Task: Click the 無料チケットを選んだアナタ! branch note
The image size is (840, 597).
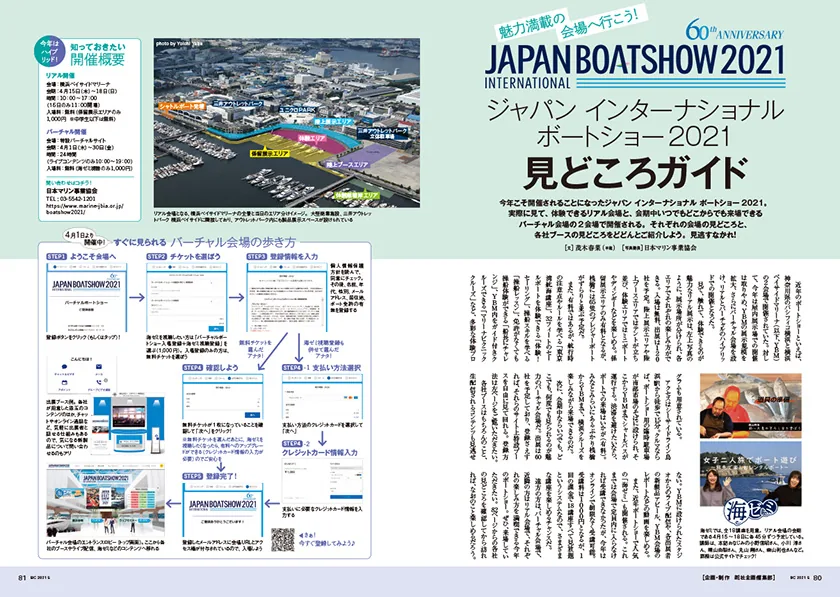Action: (x=254, y=349)
